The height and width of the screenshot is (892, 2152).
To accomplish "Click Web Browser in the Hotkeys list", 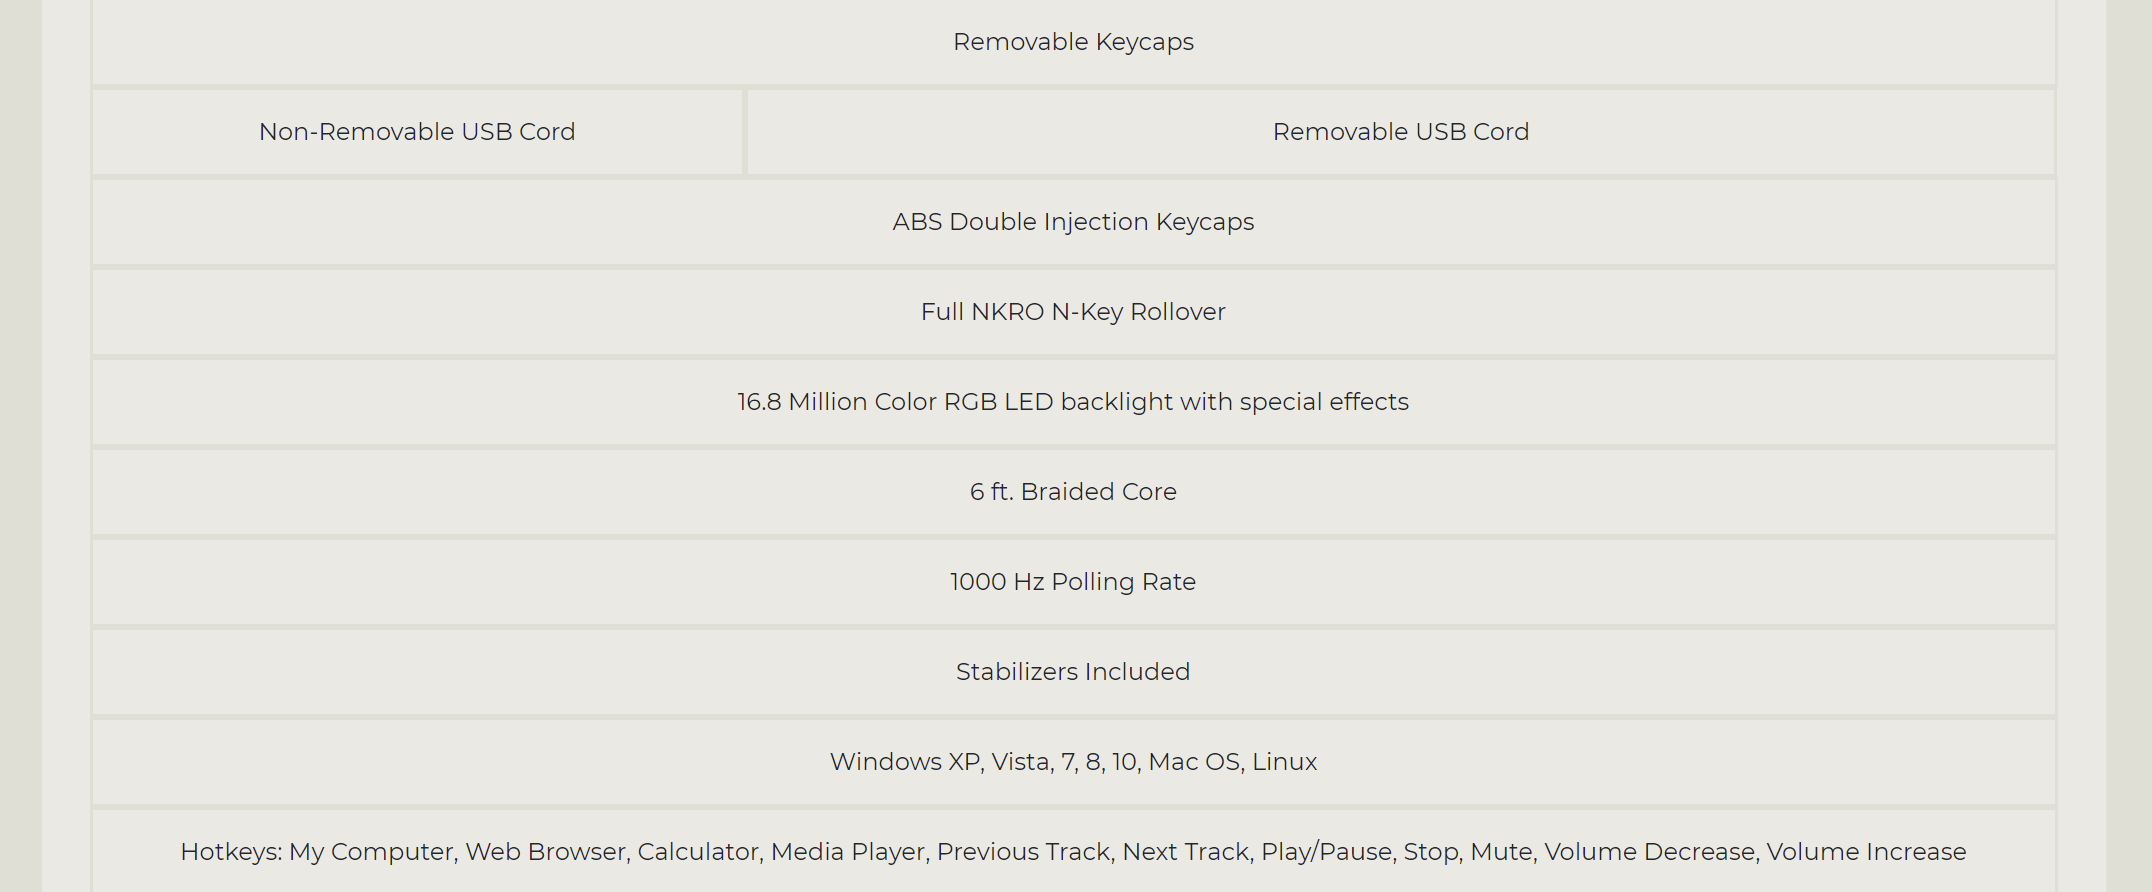I will [x=545, y=852].
